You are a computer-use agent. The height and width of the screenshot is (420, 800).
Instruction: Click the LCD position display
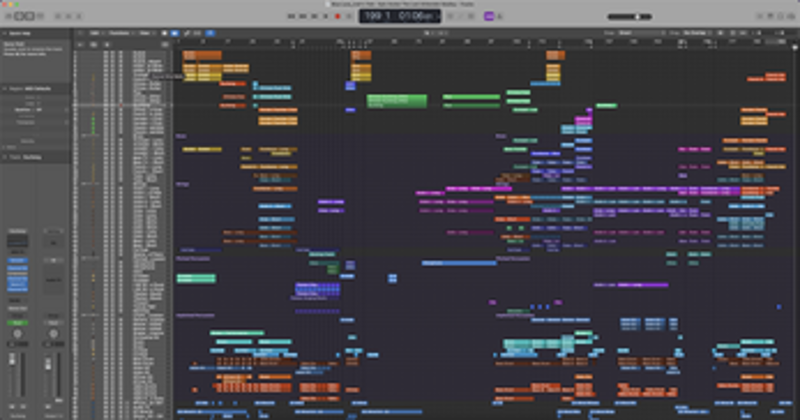(x=399, y=16)
